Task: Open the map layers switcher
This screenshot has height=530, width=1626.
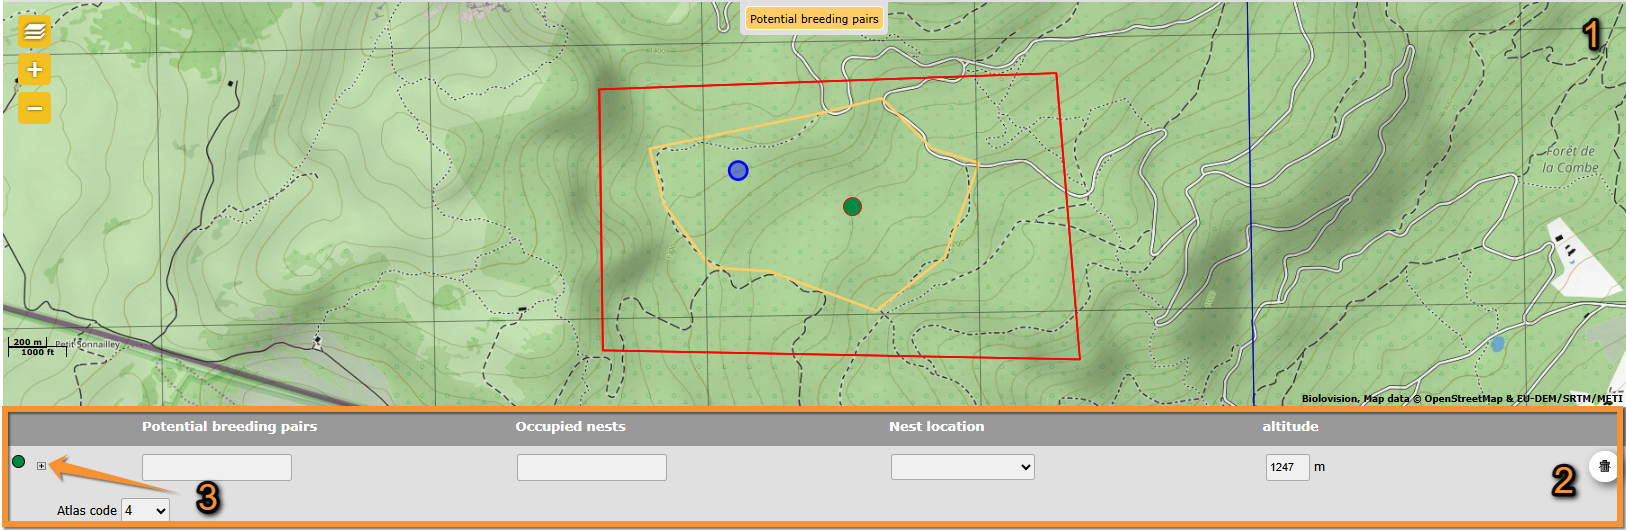Action: [x=34, y=32]
